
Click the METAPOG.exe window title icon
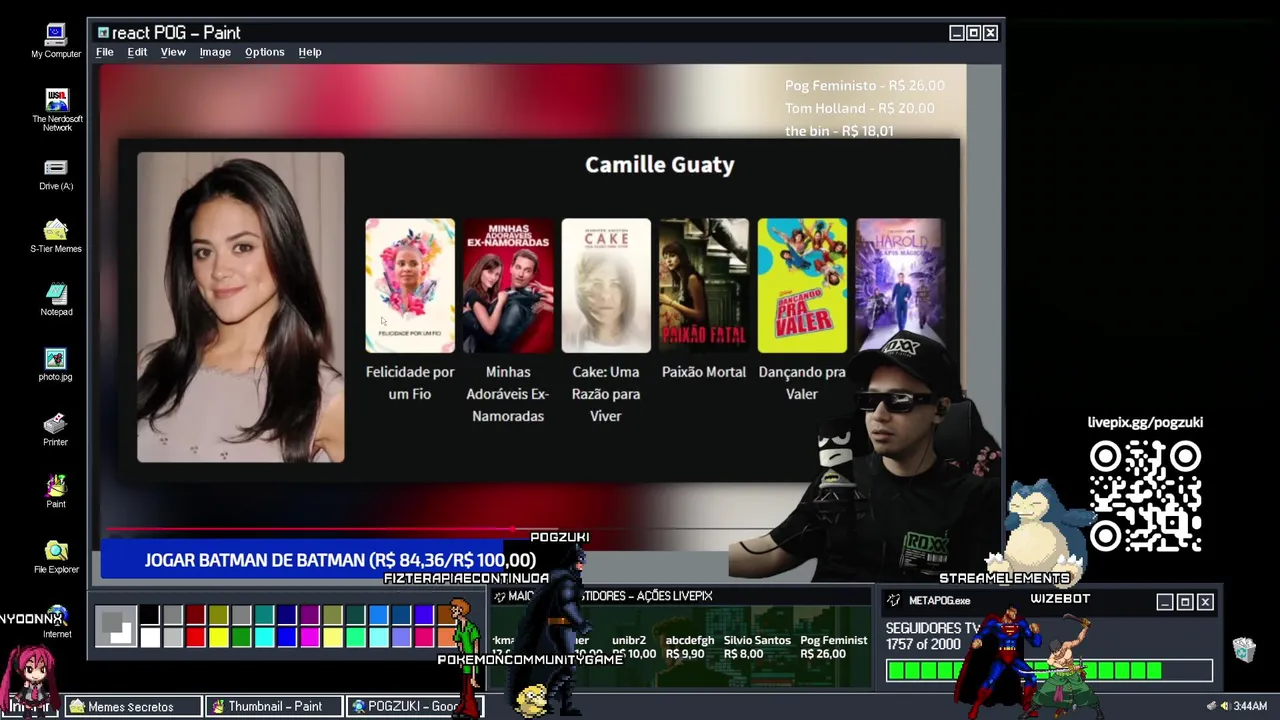tap(893, 601)
